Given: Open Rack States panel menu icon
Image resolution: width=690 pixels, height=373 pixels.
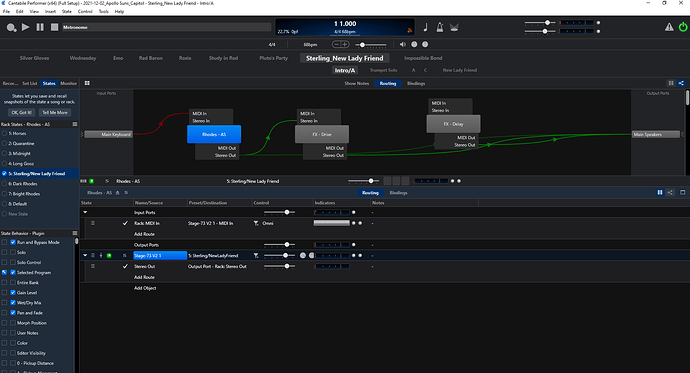Looking at the screenshot, I should [75, 124].
